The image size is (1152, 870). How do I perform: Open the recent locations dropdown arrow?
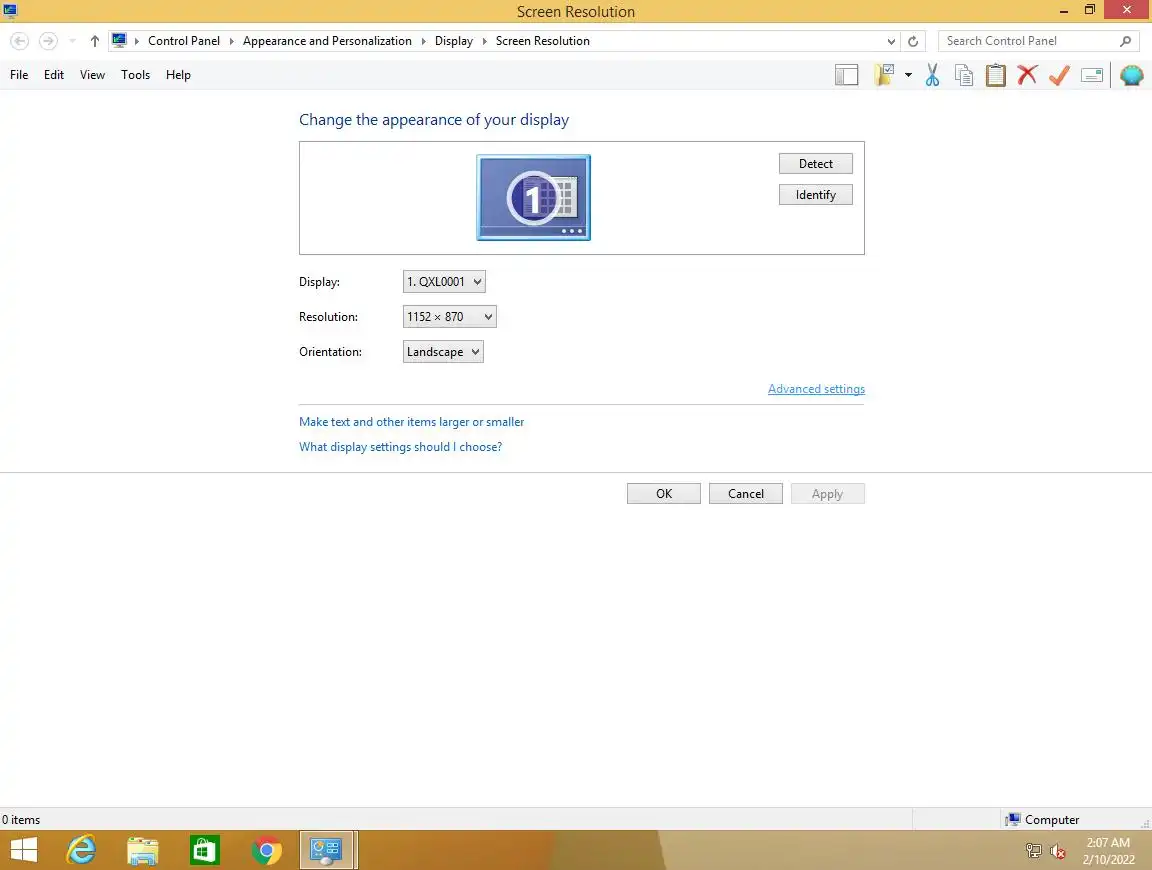point(72,41)
